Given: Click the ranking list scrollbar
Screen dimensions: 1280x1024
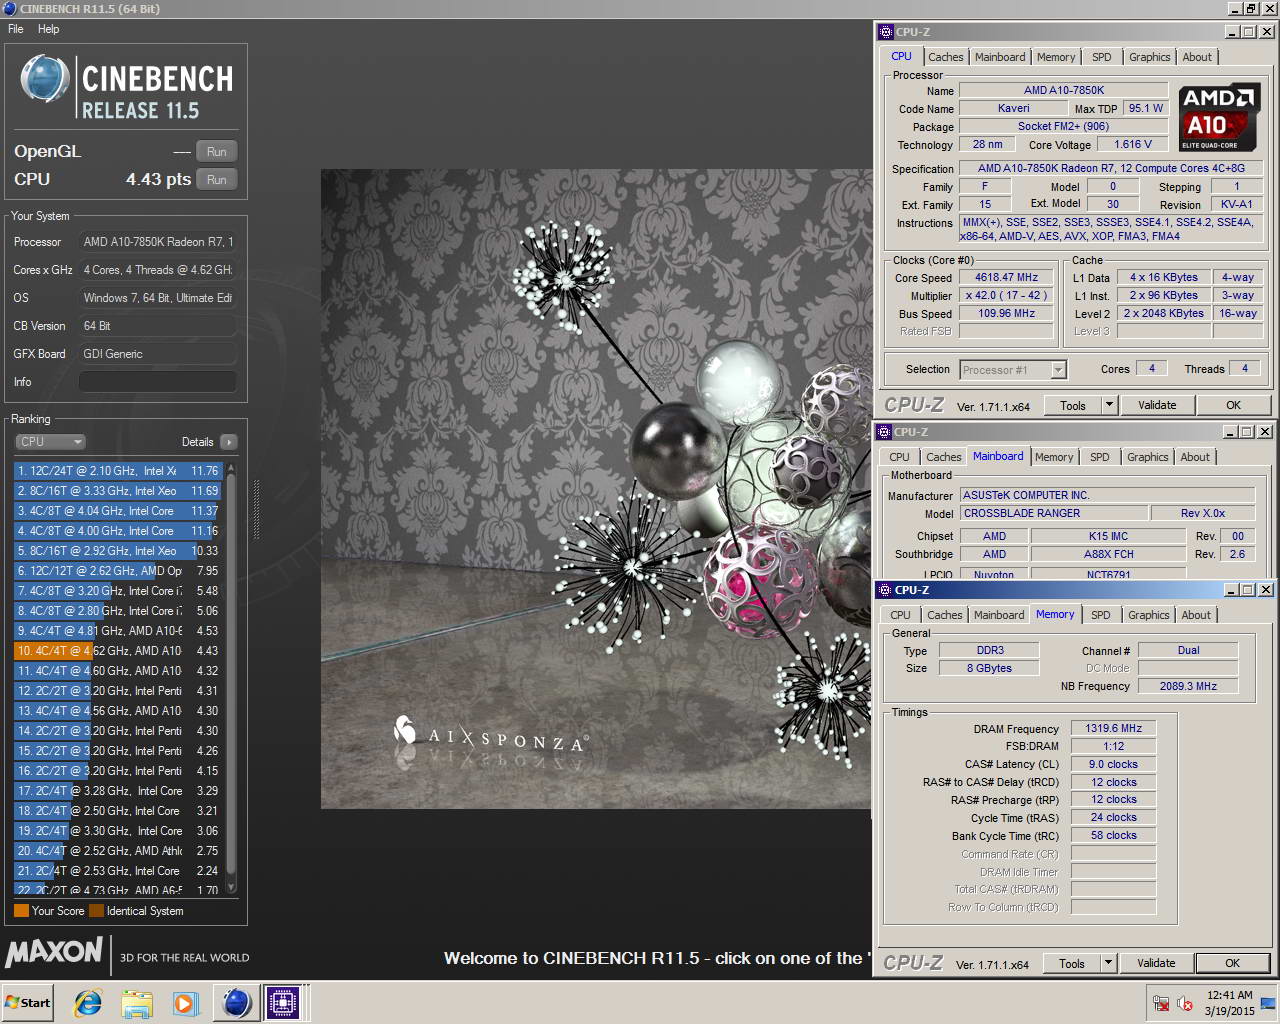Looking at the screenshot, I should click(231, 678).
